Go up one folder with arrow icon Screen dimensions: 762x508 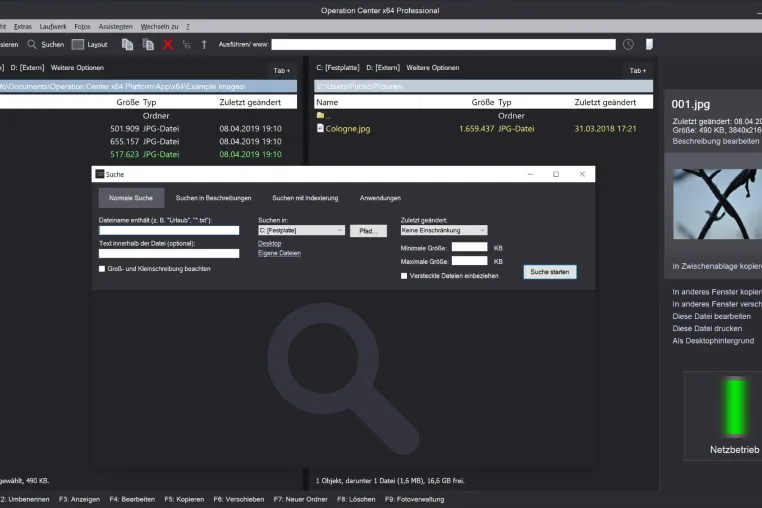[x=204, y=45]
